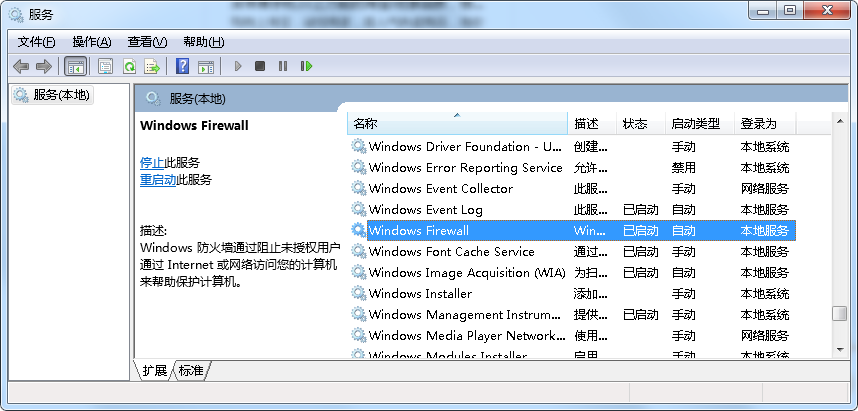Screen dimensions: 858x411
Task: Click the Back arrow toolbar icon
Action: (x=21, y=67)
